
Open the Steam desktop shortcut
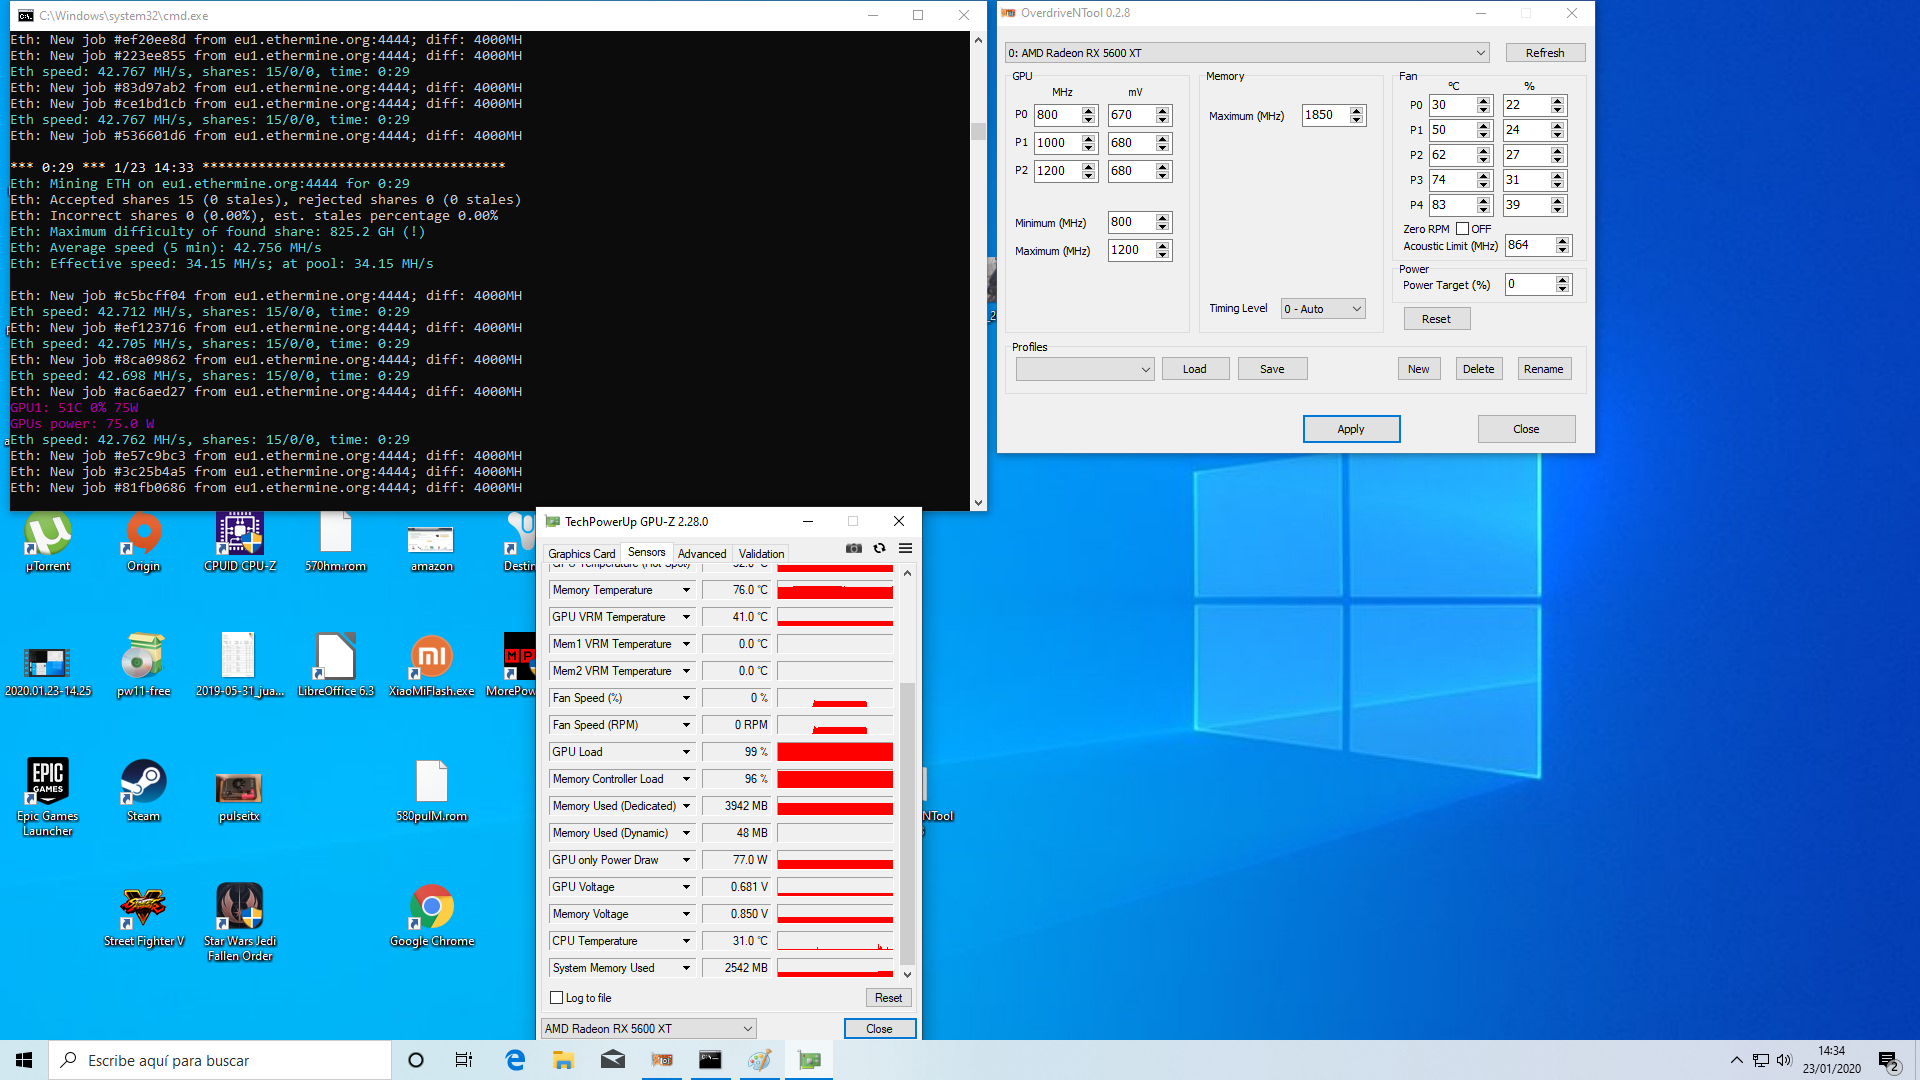point(143,790)
